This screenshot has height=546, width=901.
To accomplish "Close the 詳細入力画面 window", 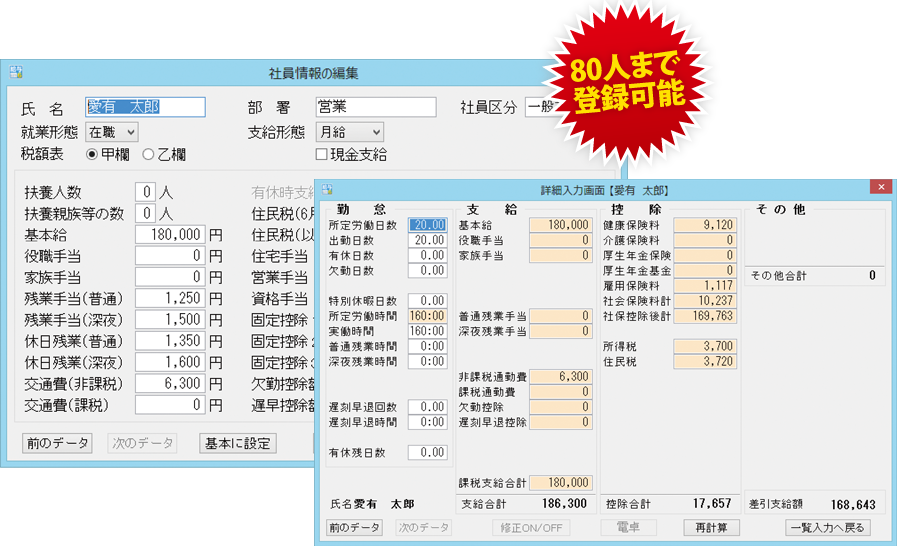I will pos(880,187).
